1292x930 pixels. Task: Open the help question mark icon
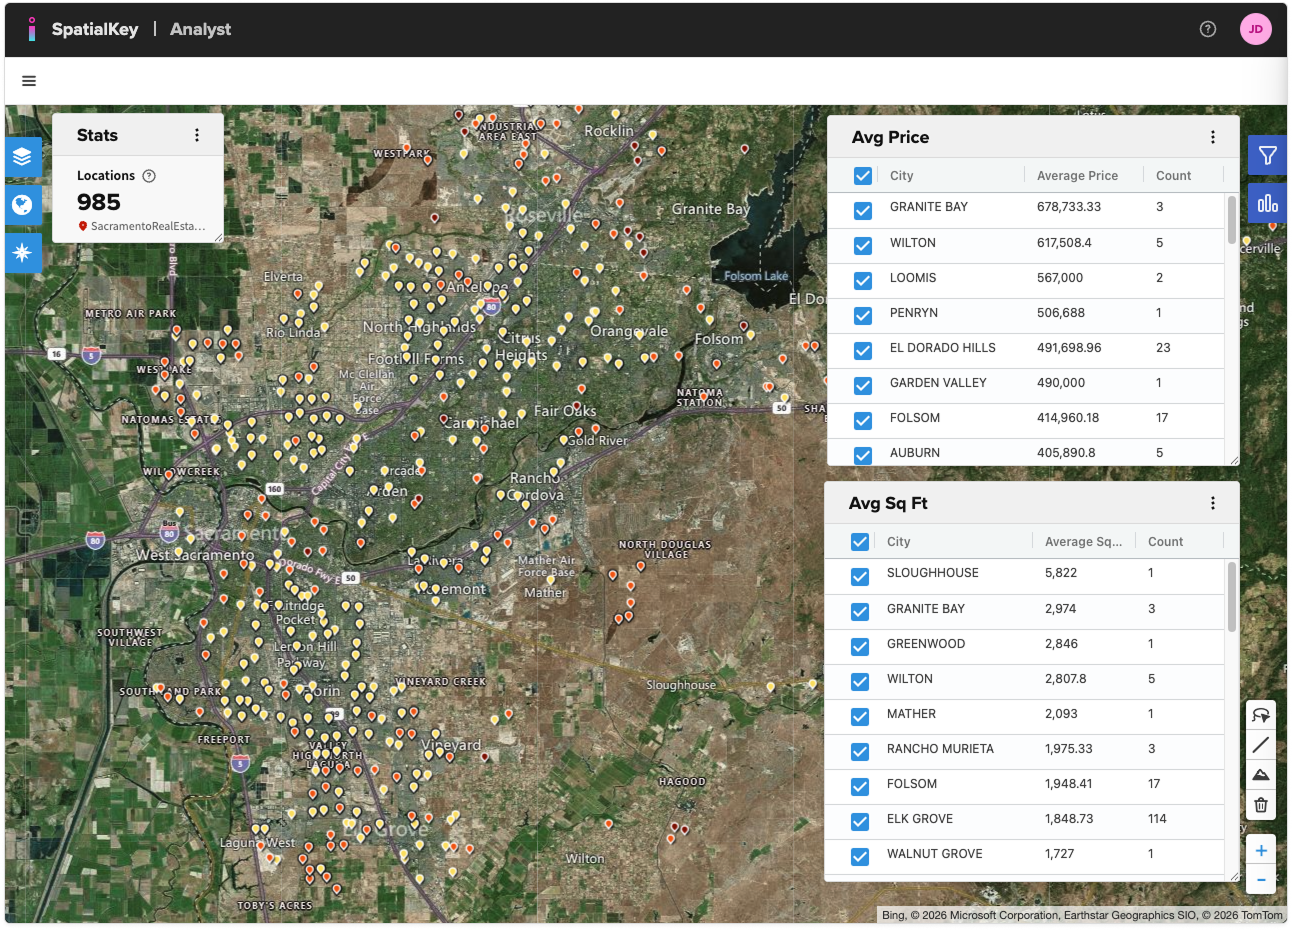point(1208,29)
